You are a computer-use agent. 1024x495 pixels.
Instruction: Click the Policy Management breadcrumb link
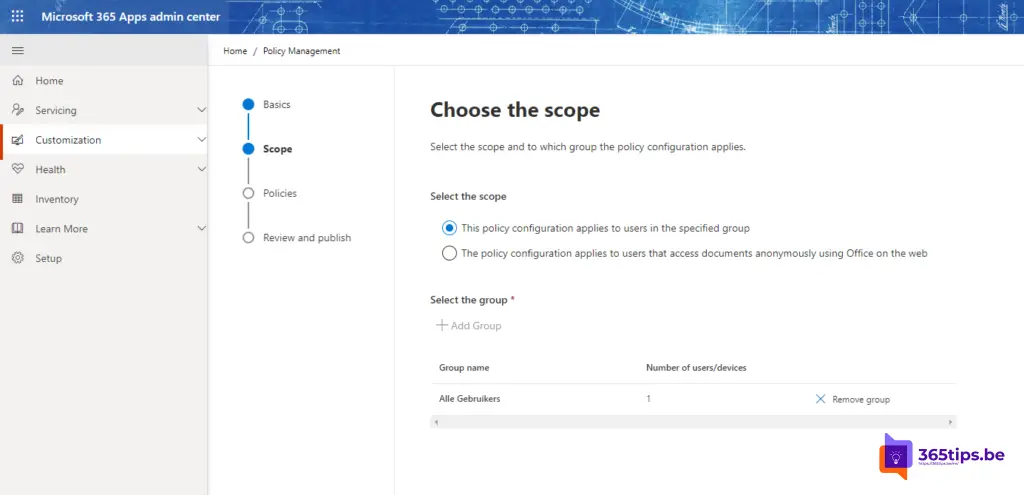(x=302, y=51)
